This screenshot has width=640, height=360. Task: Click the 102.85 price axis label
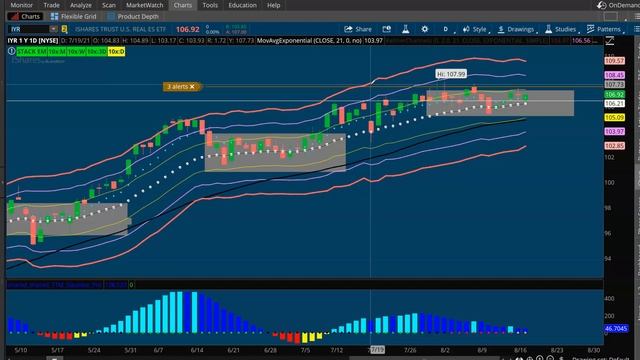tap(614, 146)
